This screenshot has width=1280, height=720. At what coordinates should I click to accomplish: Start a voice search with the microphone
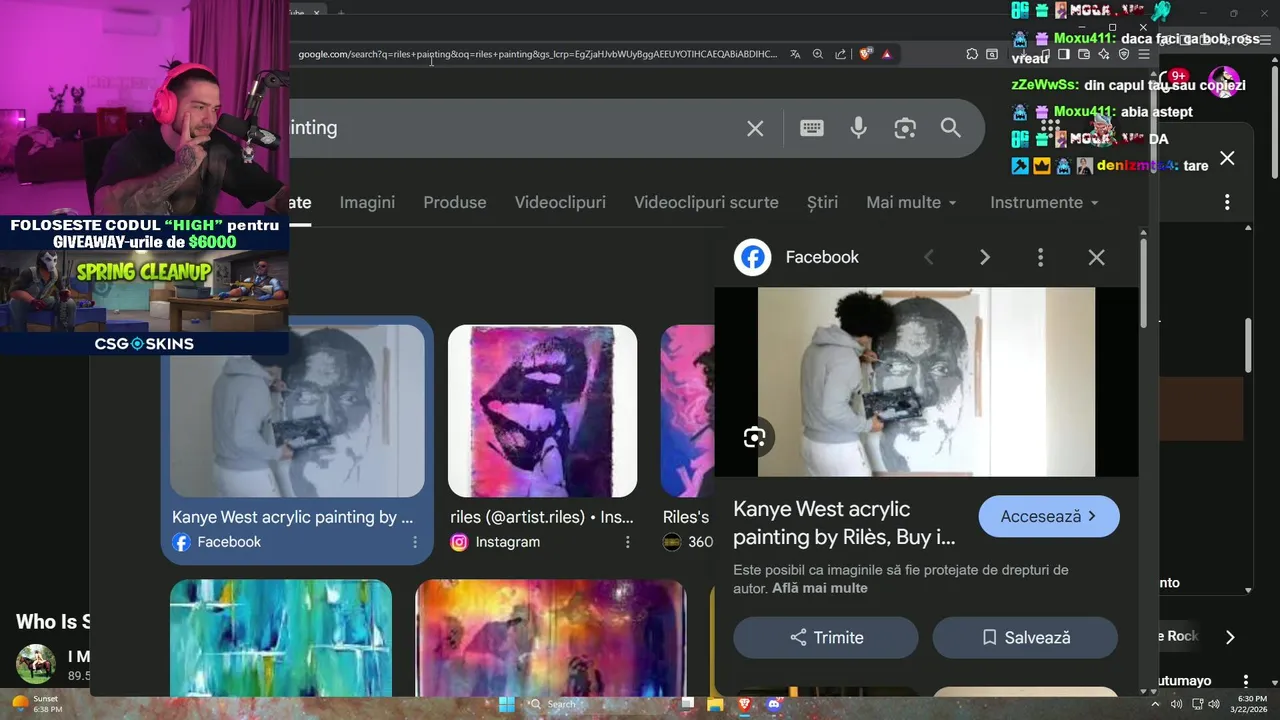coord(858,128)
